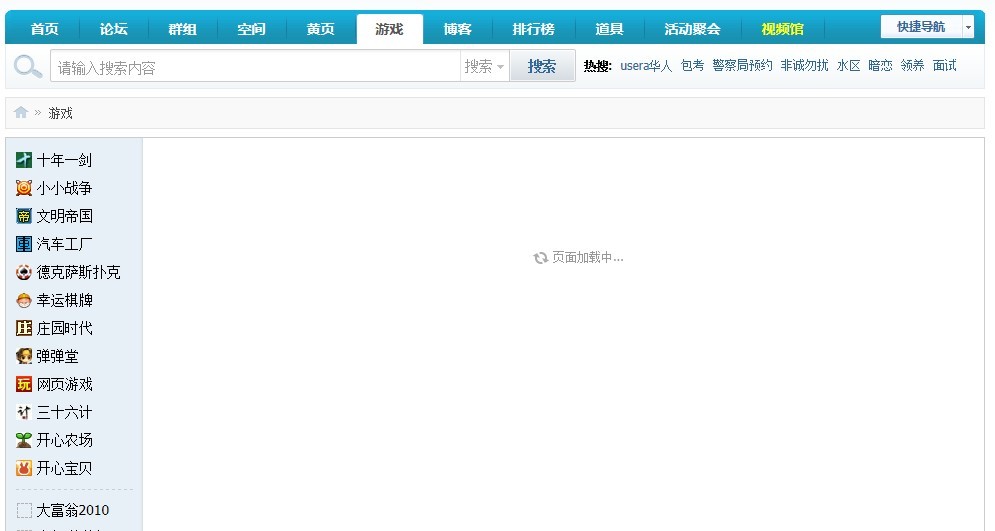Viewport: 995px width, 531px height.
Task: Open the 大富翁2010 game entry
Action: click(73, 510)
